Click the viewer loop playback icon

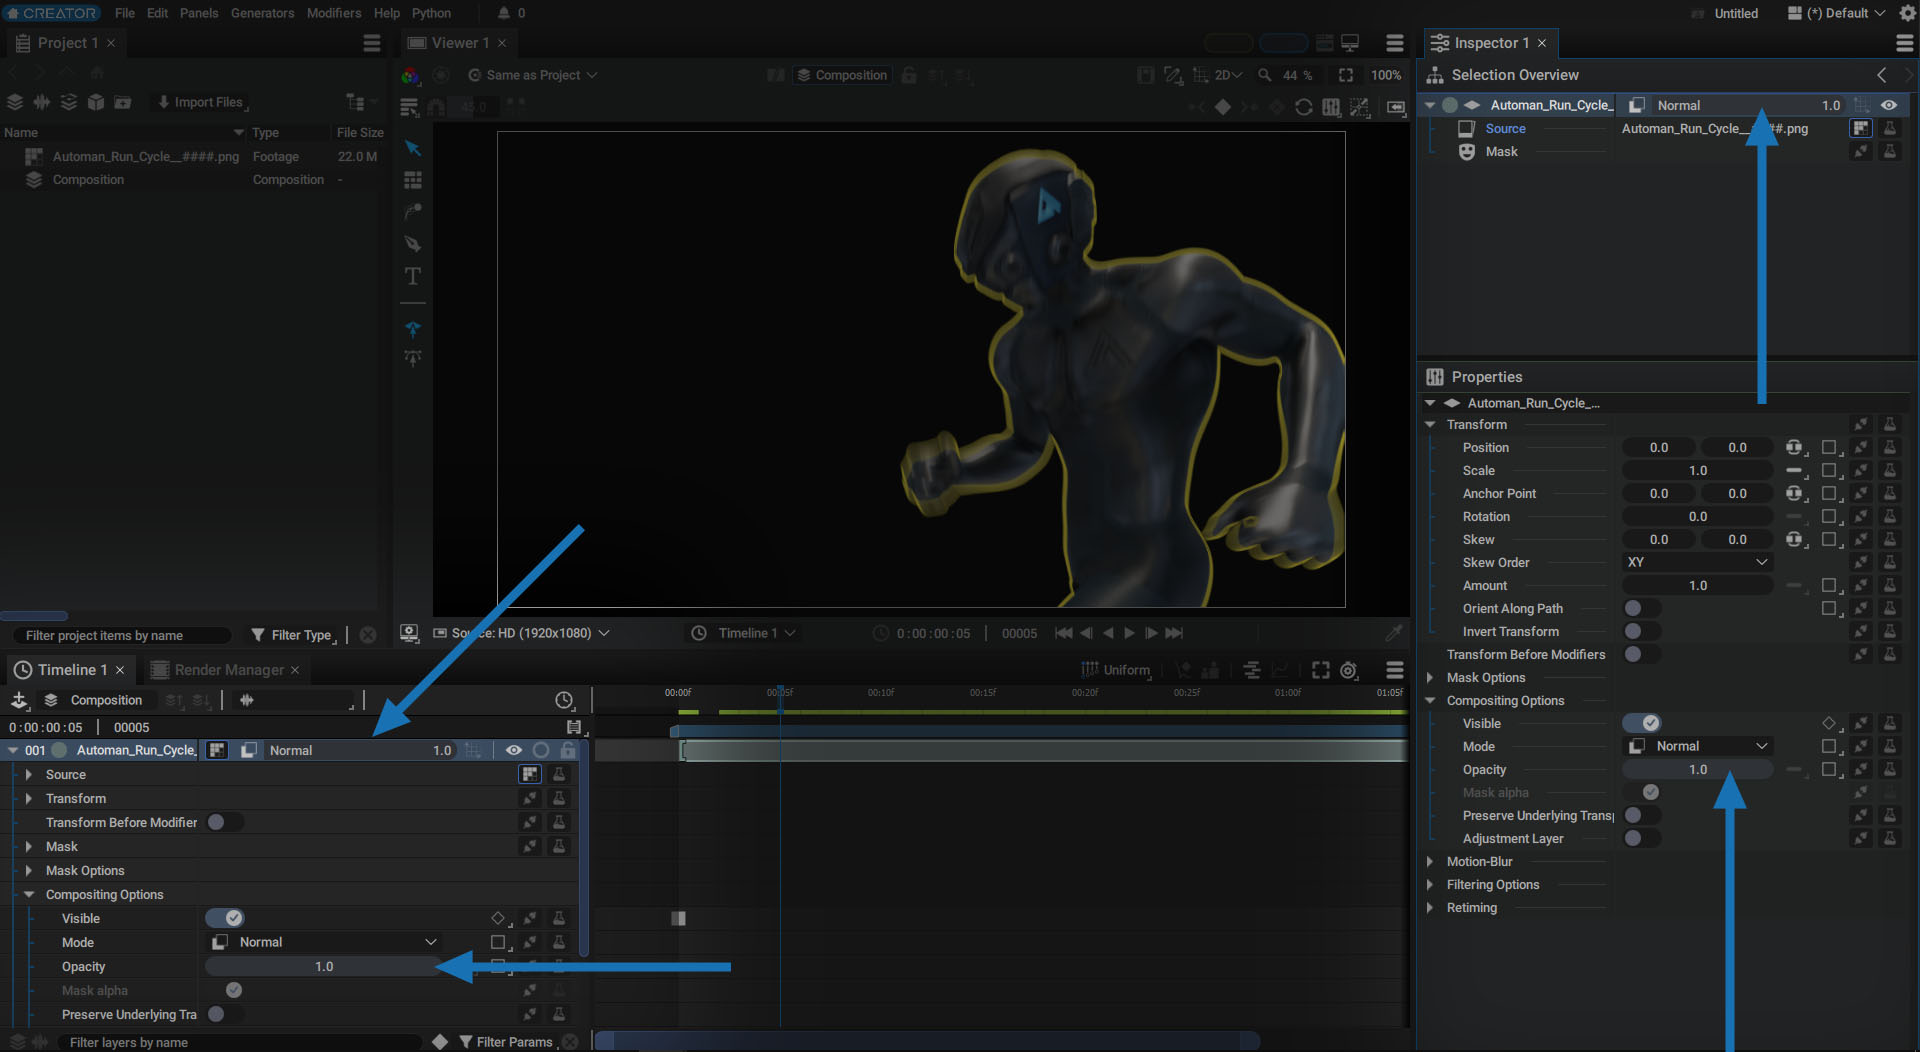[1303, 107]
